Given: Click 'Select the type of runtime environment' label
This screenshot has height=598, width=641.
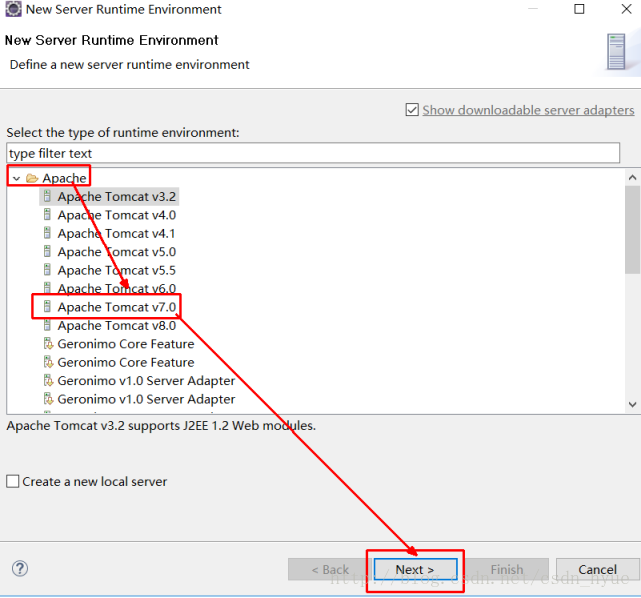Looking at the screenshot, I should click(x=123, y=132).
